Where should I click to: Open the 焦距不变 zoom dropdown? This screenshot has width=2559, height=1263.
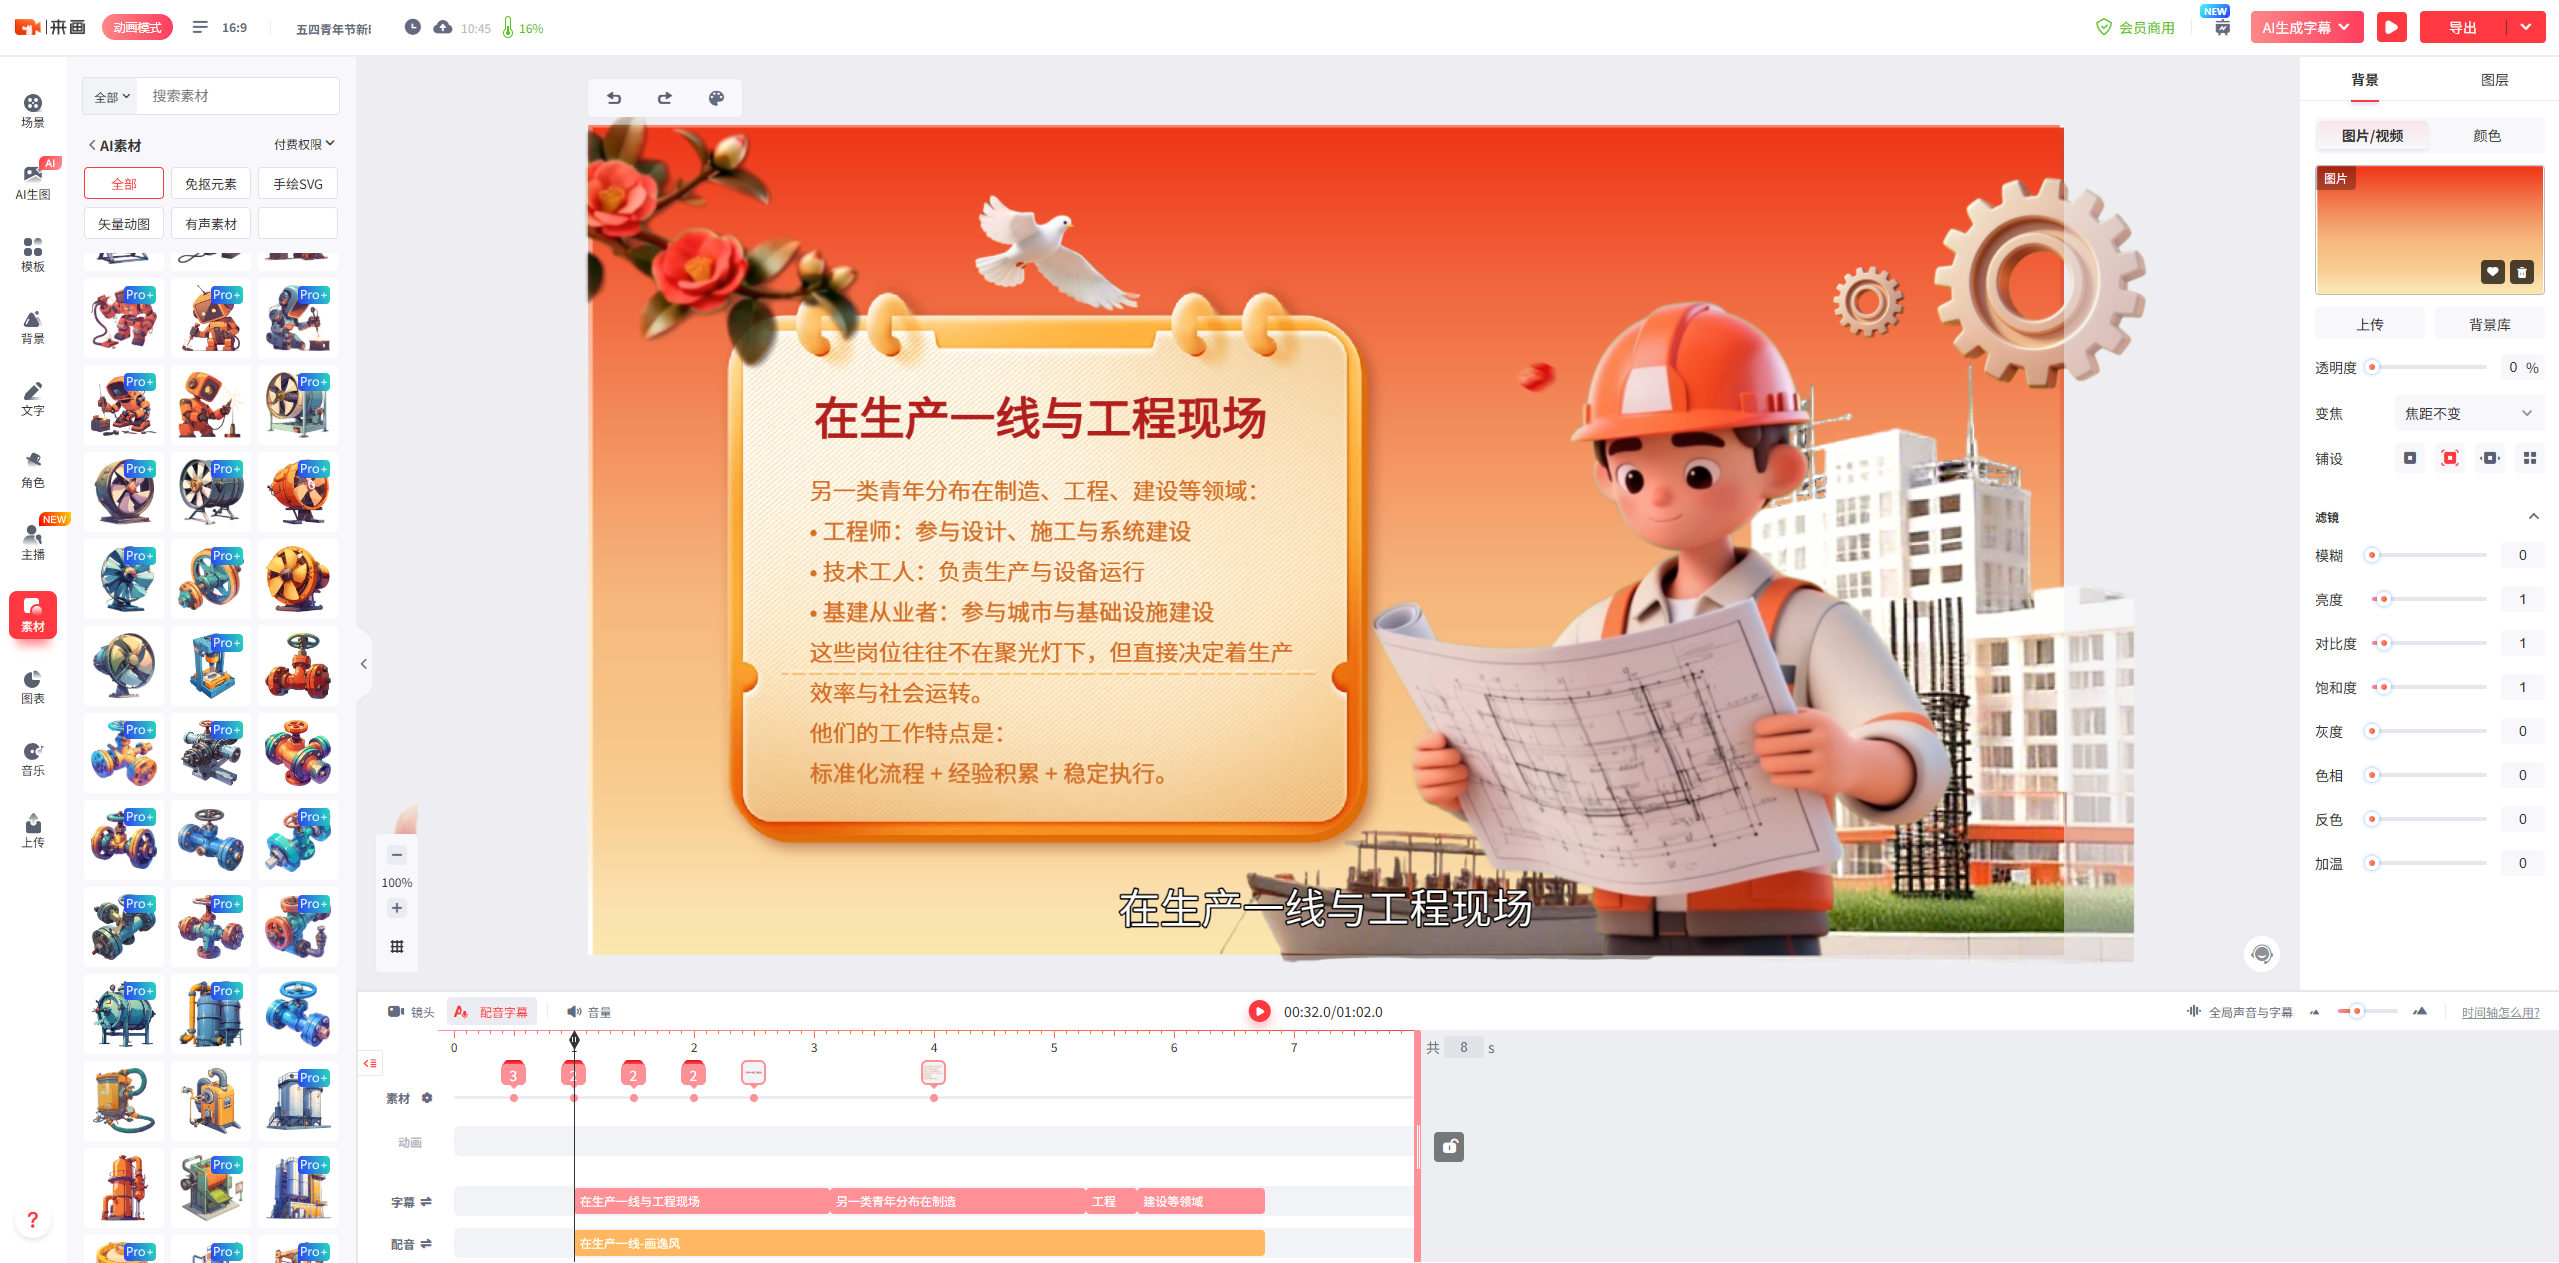(x=2469, y=412)
